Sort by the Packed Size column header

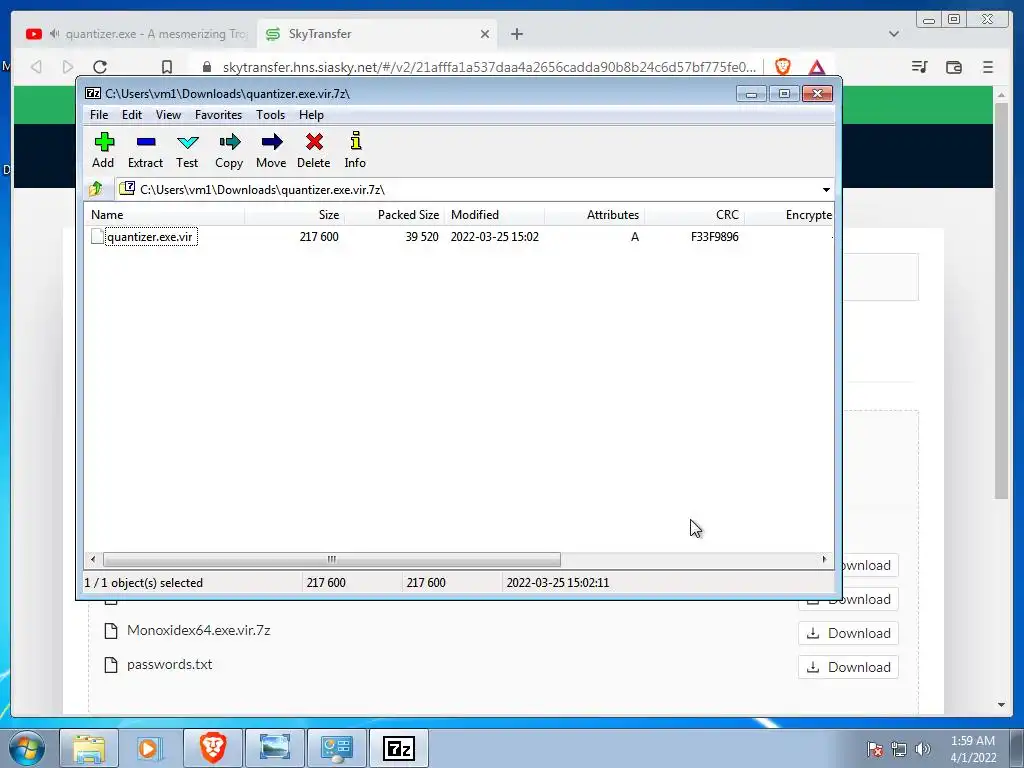pyautogui.click(x=394, y=215)
